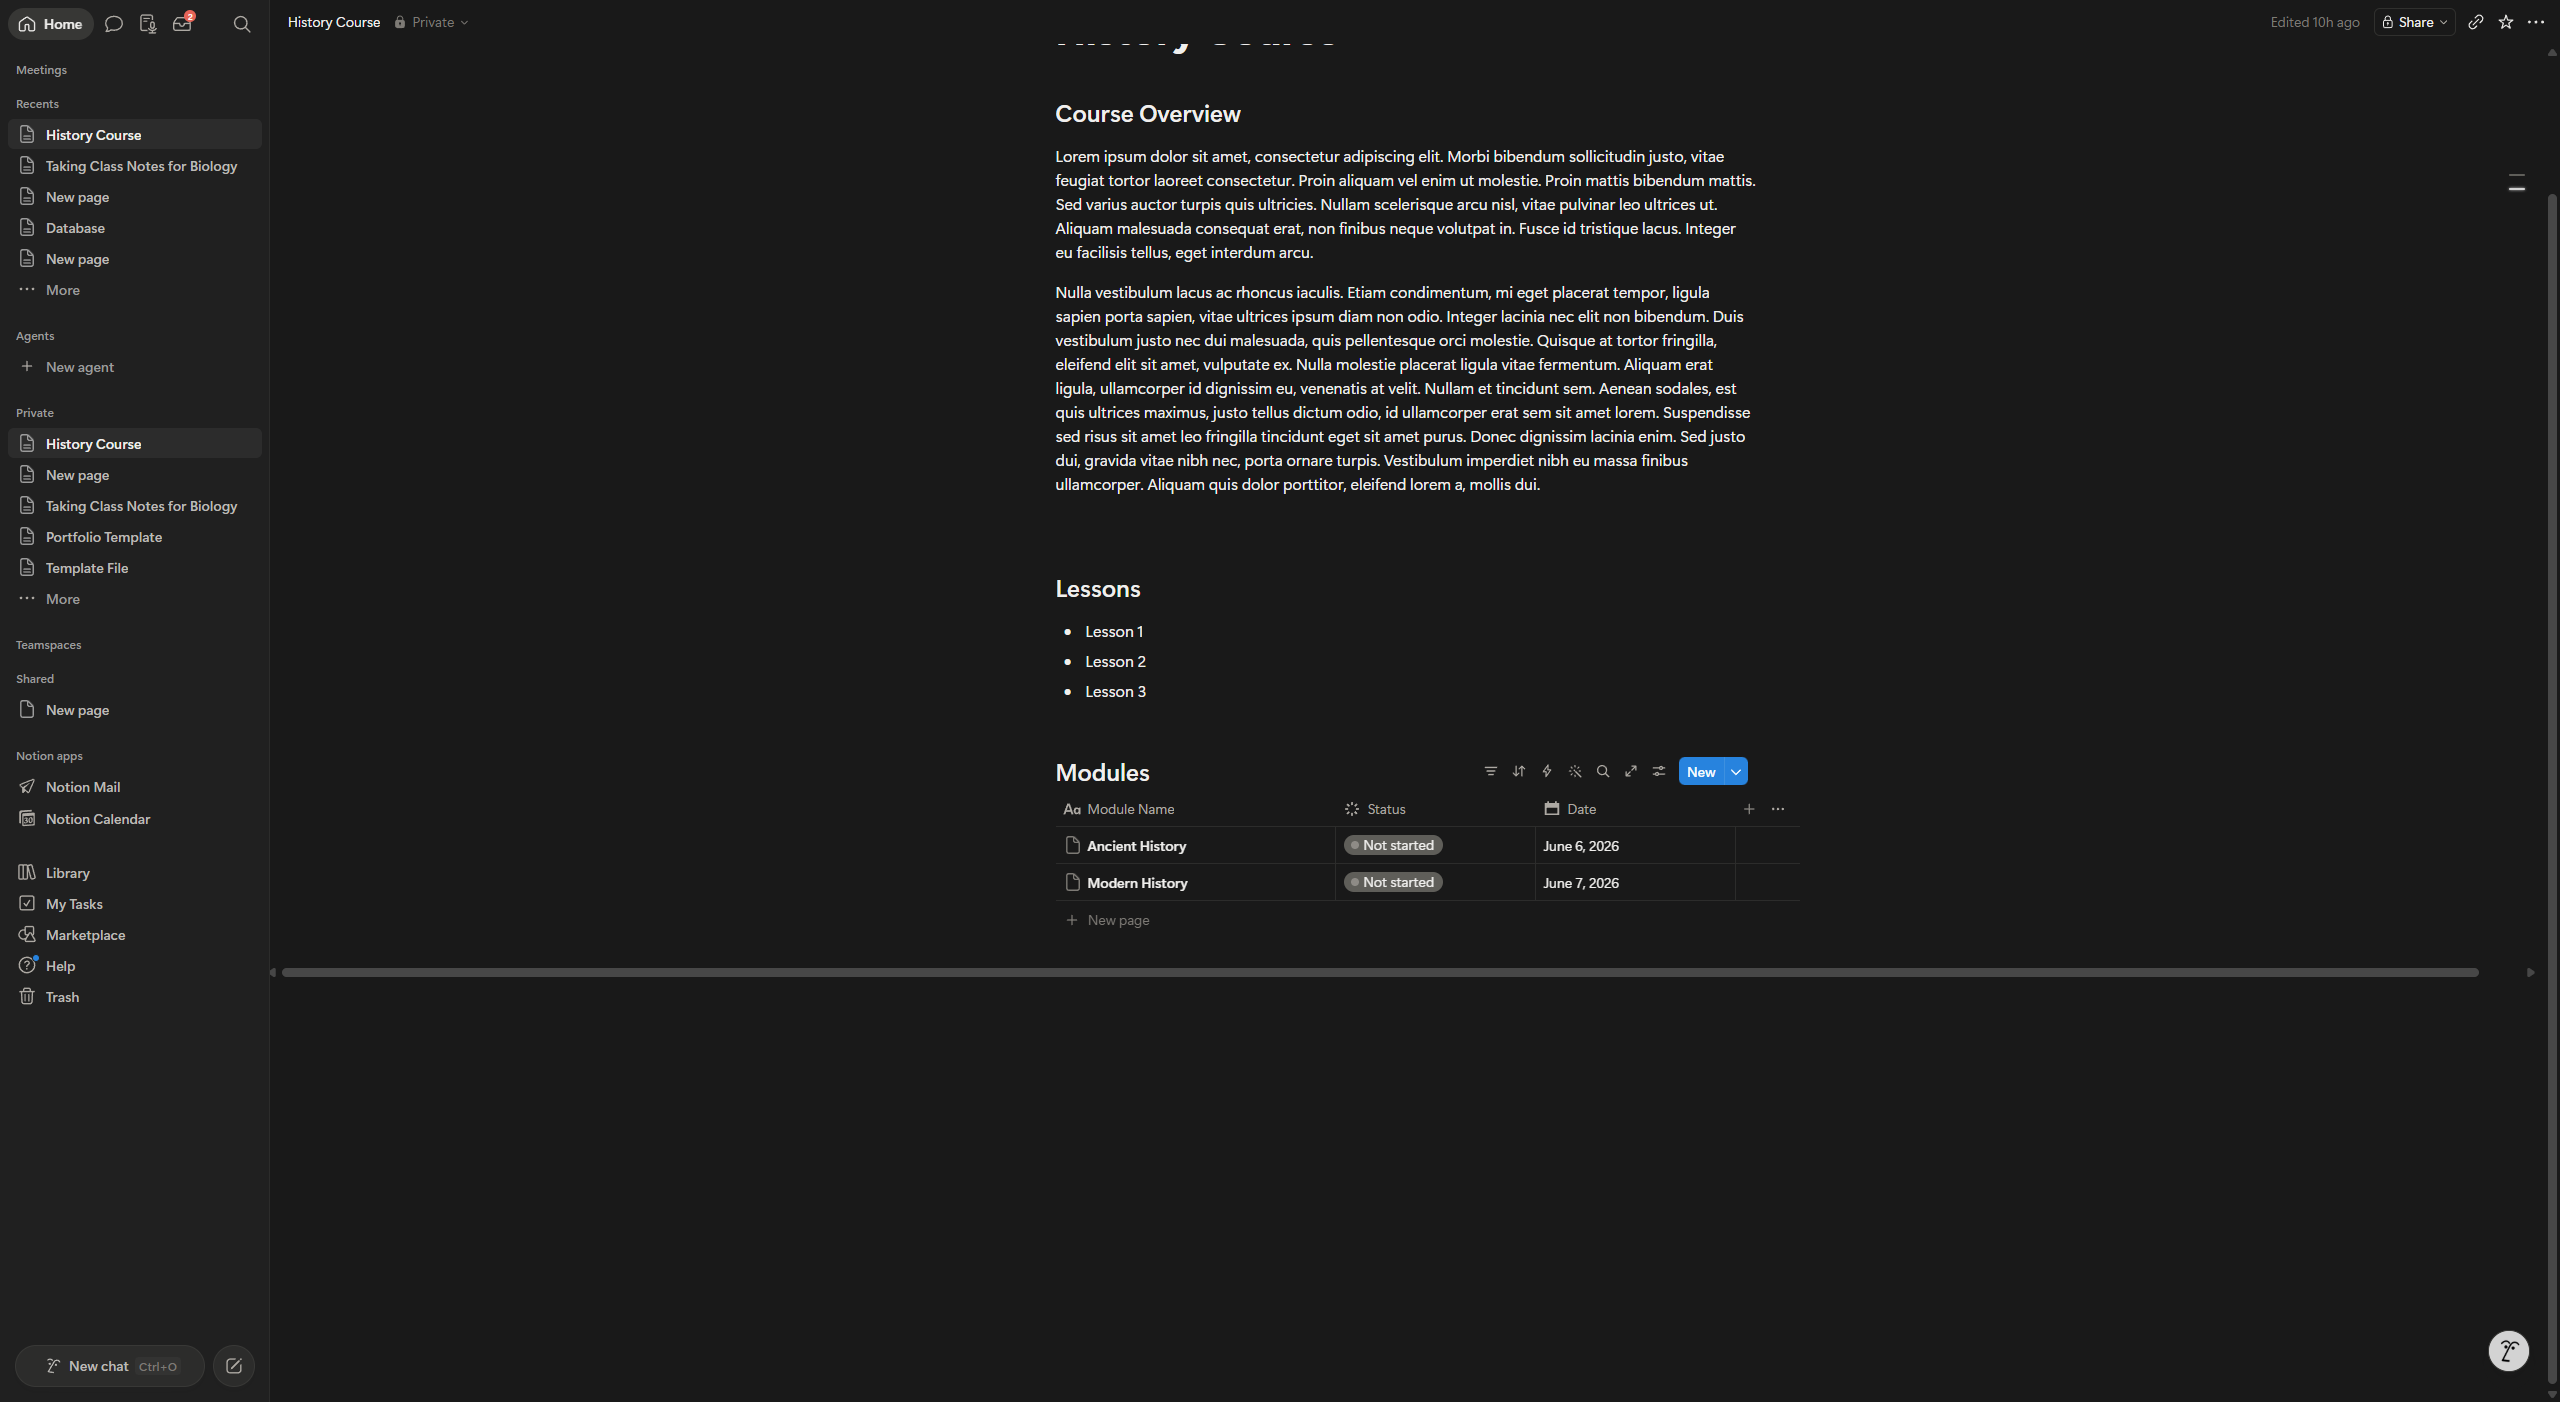
Task: Add page to favorites with star icon
Action: coord(2505,22)
